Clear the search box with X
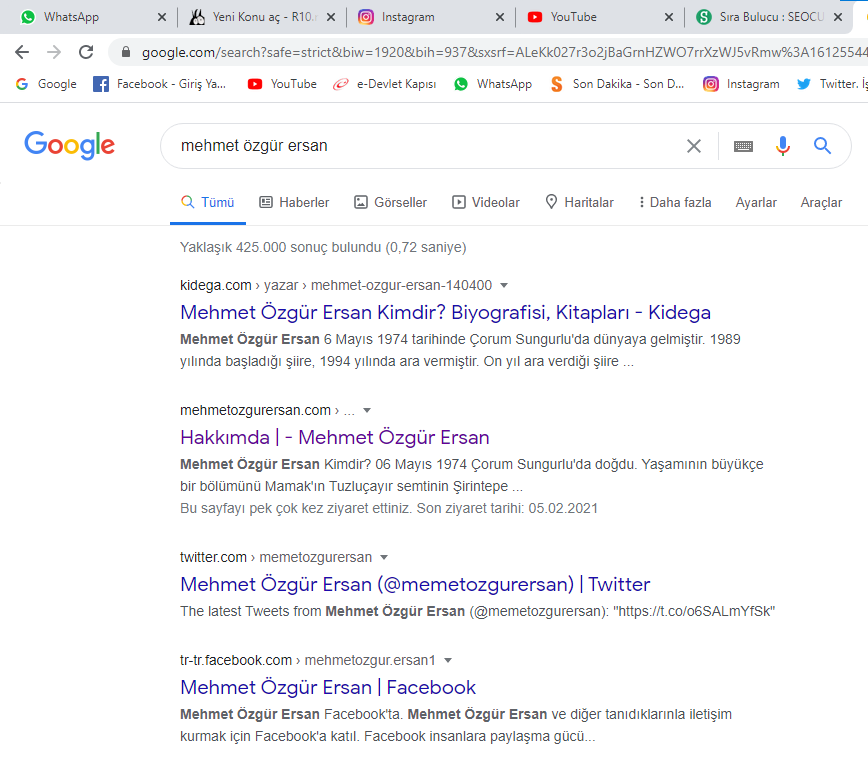 coord(694,146)
